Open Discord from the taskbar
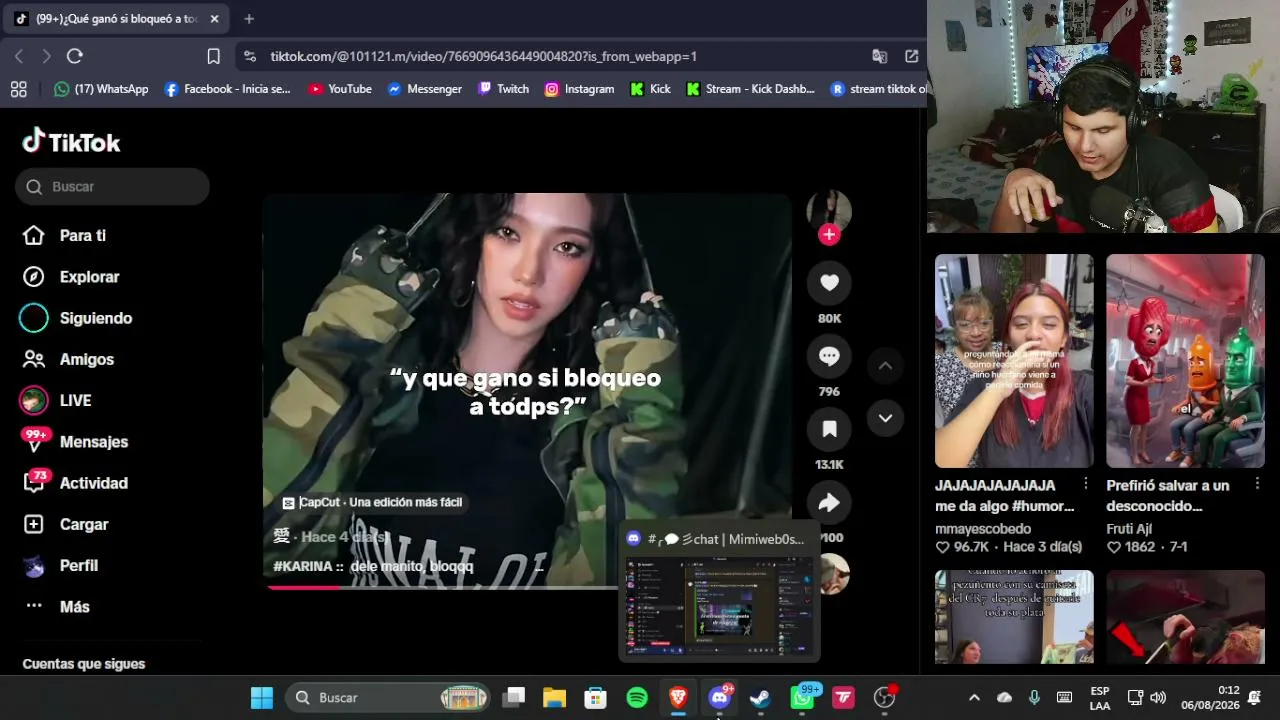The width and height of the screenshot is (1280, 720). tap(719, 698)
